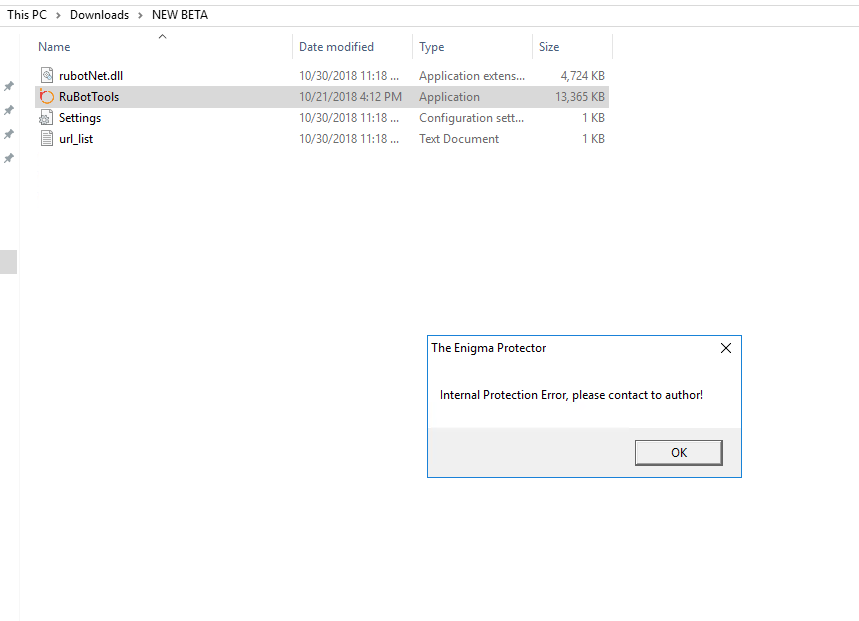Sort files by Date modified column

point(336,47)
